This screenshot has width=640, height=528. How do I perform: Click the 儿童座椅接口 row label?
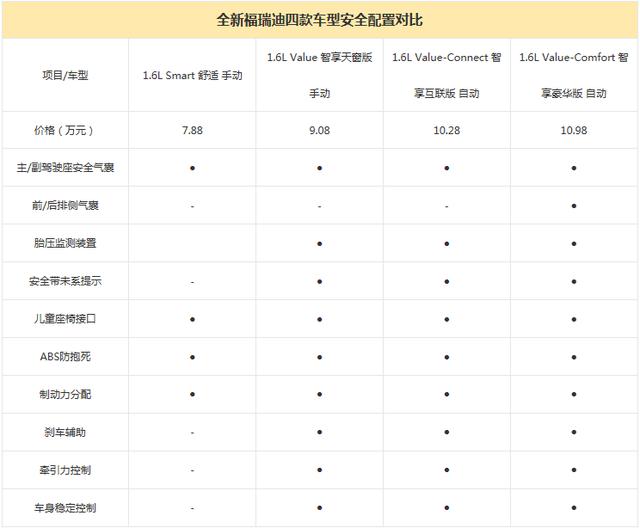[65, 319]
